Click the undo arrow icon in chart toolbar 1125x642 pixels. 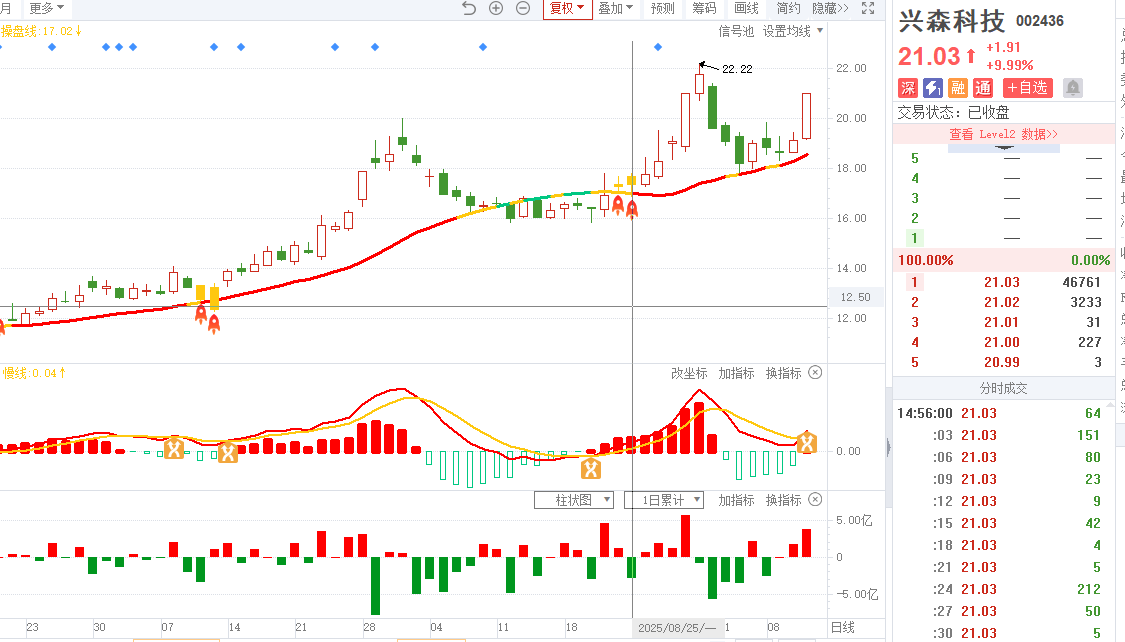[469, 8]
